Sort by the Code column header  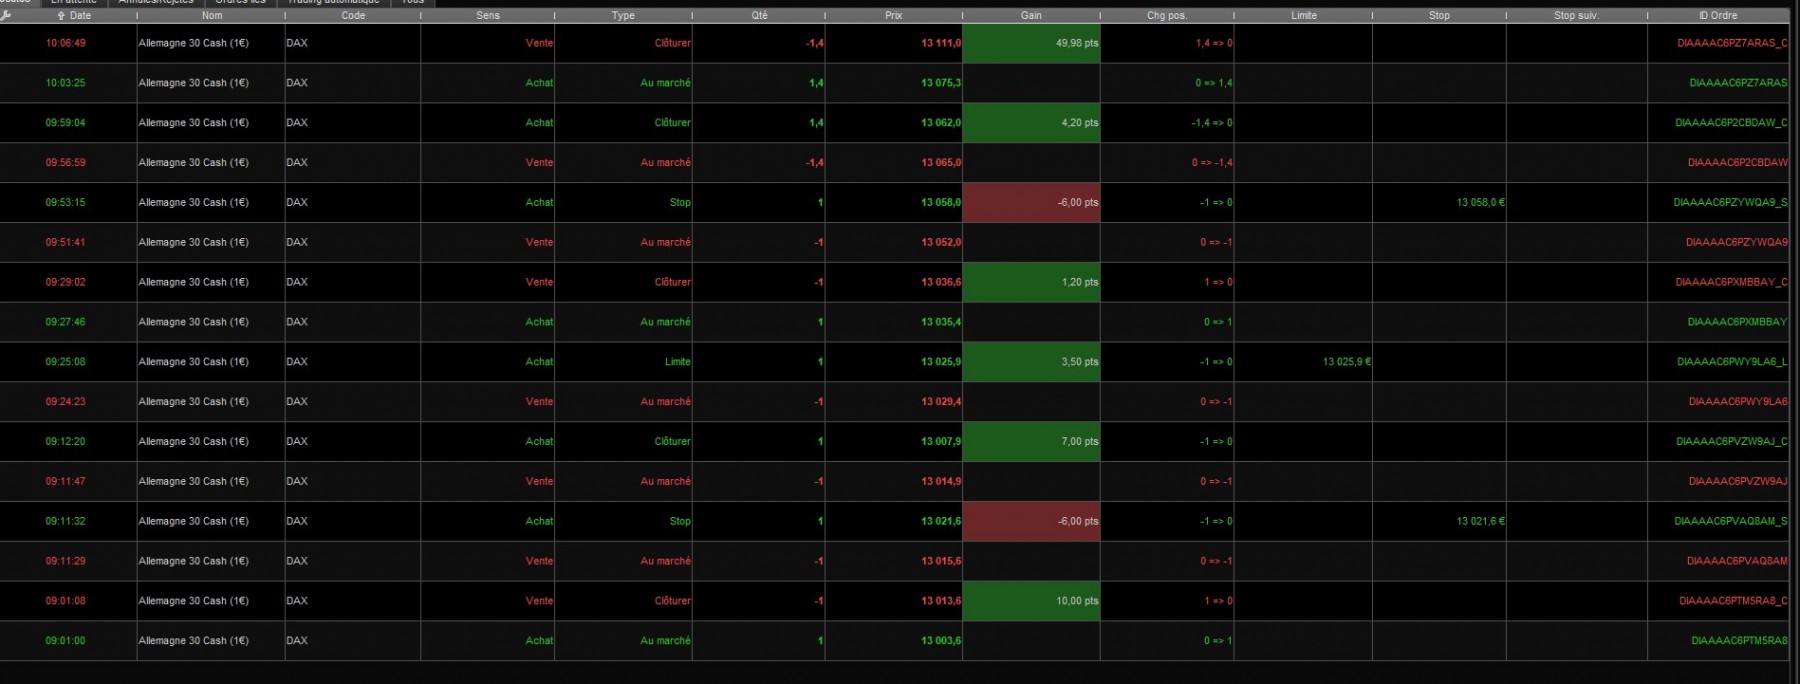click(353, 15)
